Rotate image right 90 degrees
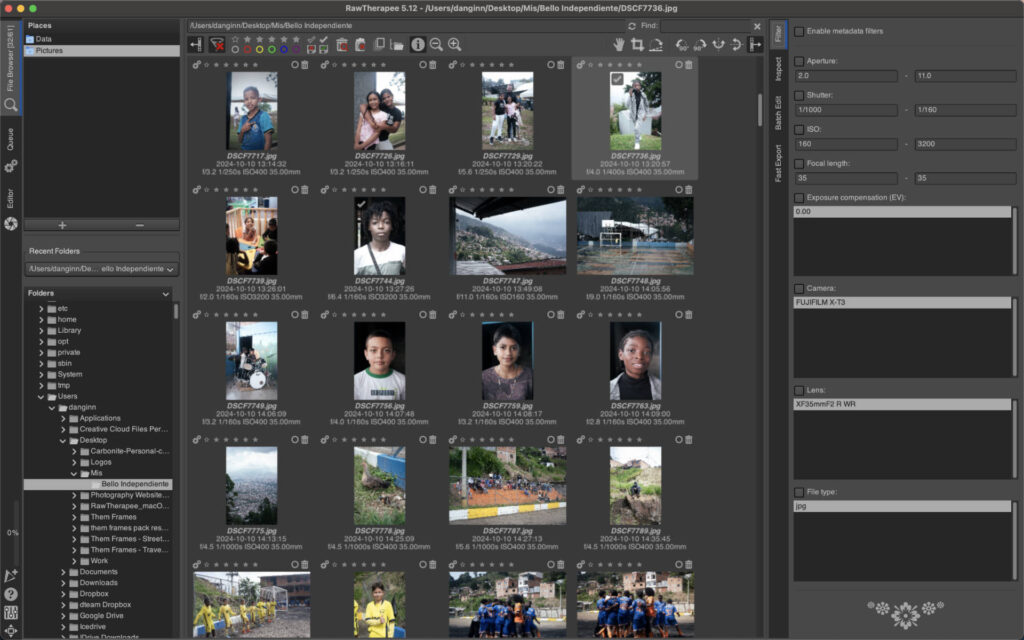 (x=700, y=44)
